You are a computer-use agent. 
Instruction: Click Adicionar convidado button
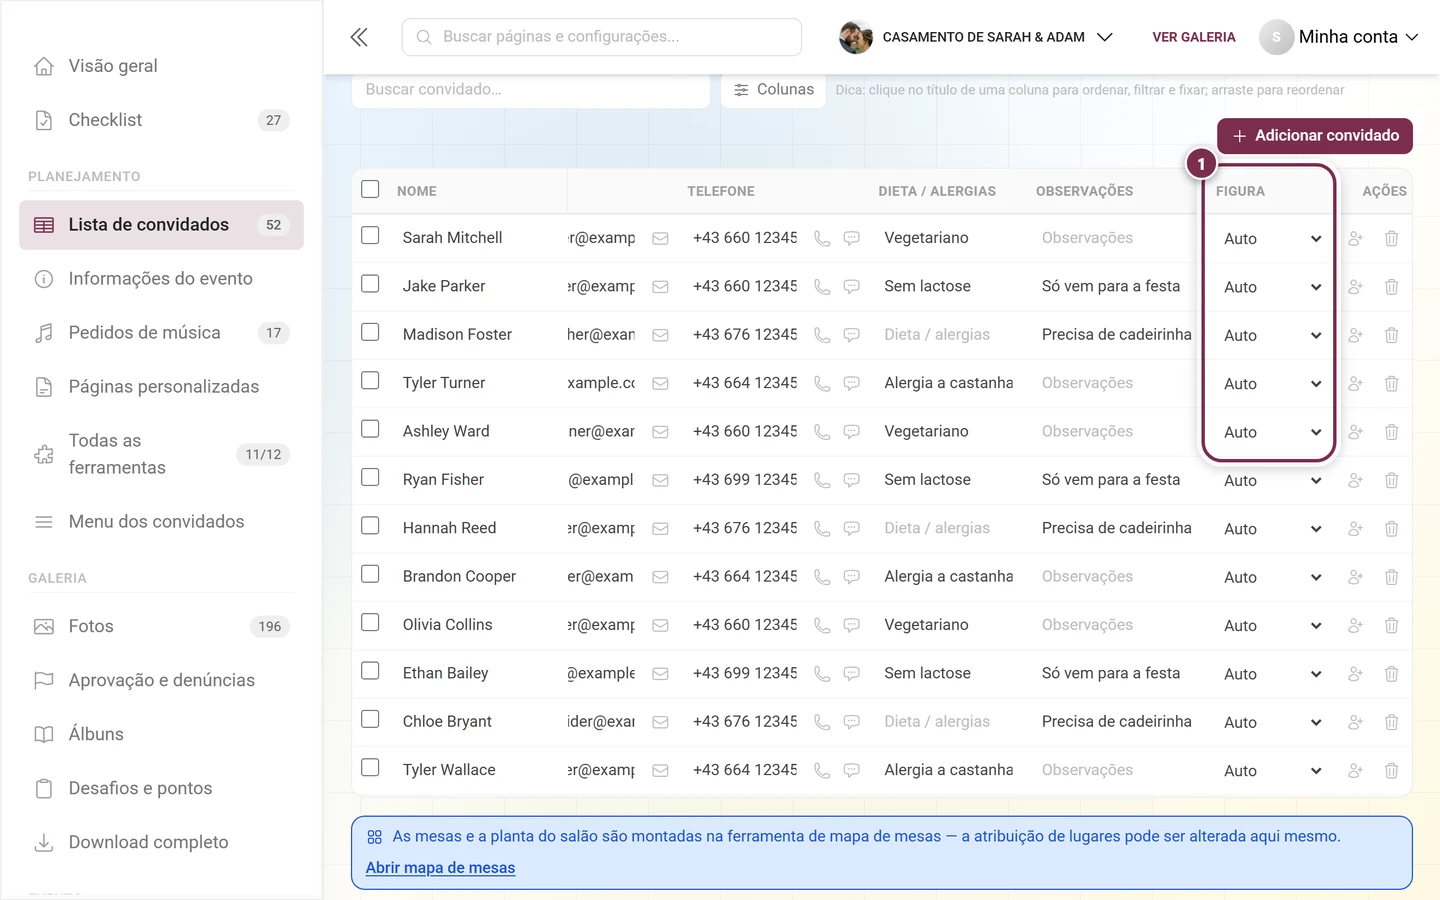(x=1315, y=136)
